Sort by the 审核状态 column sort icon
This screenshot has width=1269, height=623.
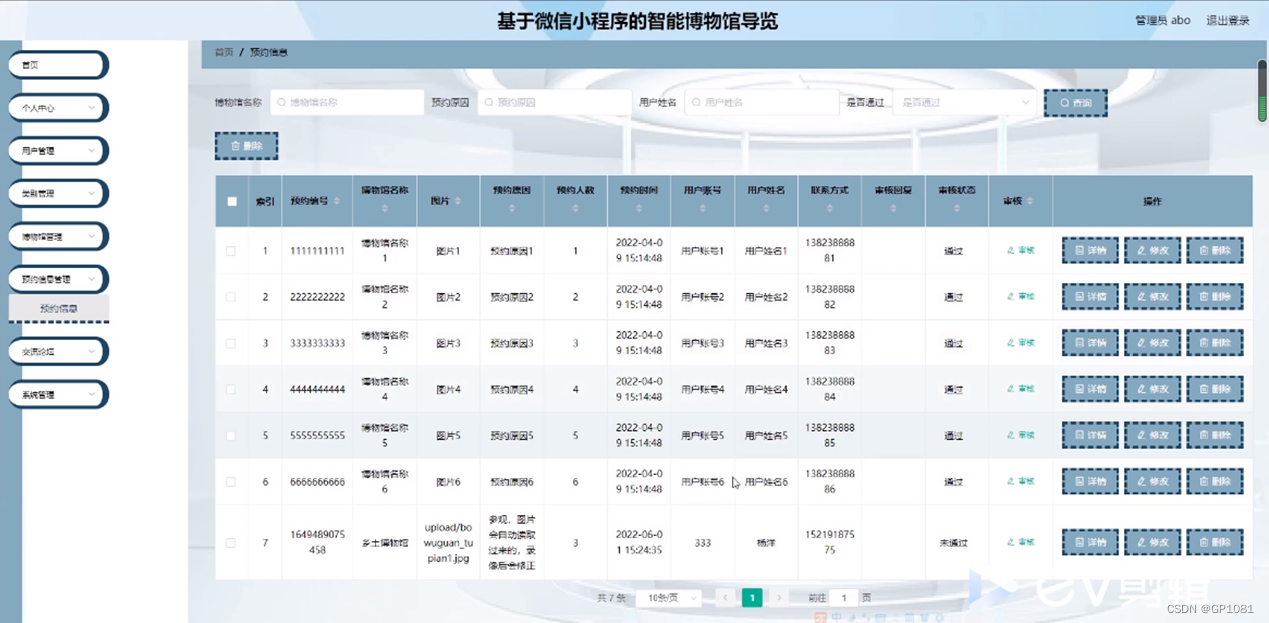pyautogui.click(x=957, y=209)
